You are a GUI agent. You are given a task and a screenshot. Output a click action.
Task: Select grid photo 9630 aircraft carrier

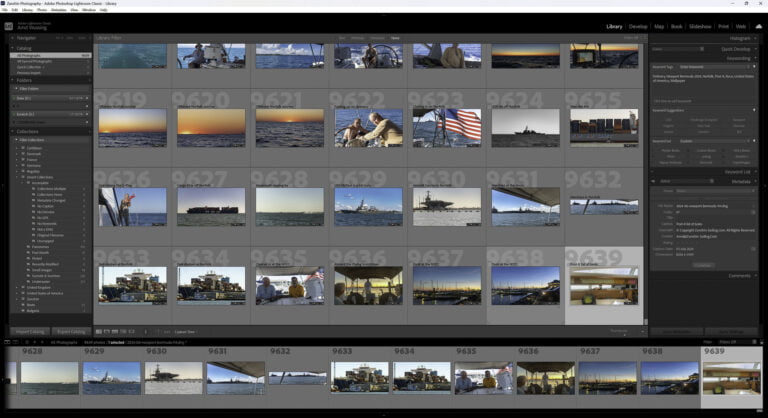pos(447,206)
